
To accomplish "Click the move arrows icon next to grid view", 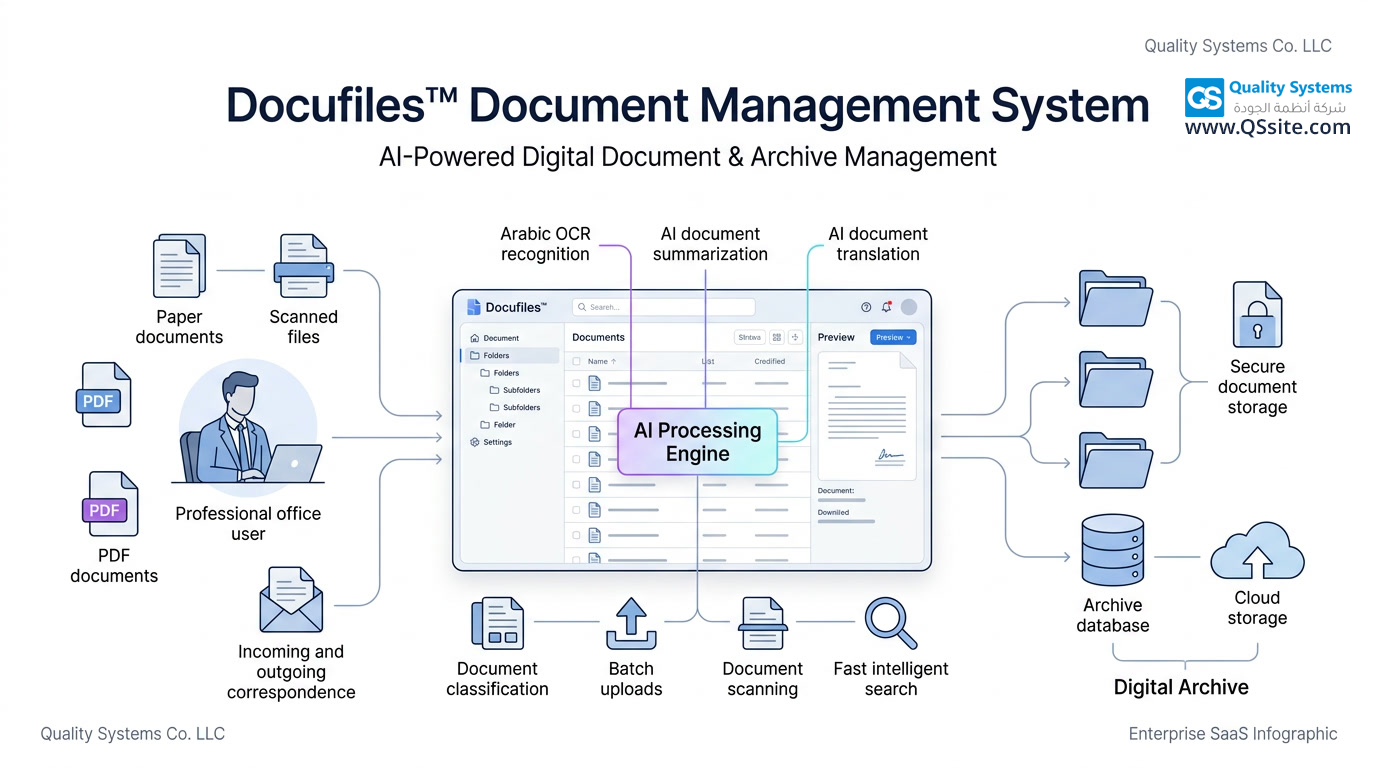I will click(794, 337).
